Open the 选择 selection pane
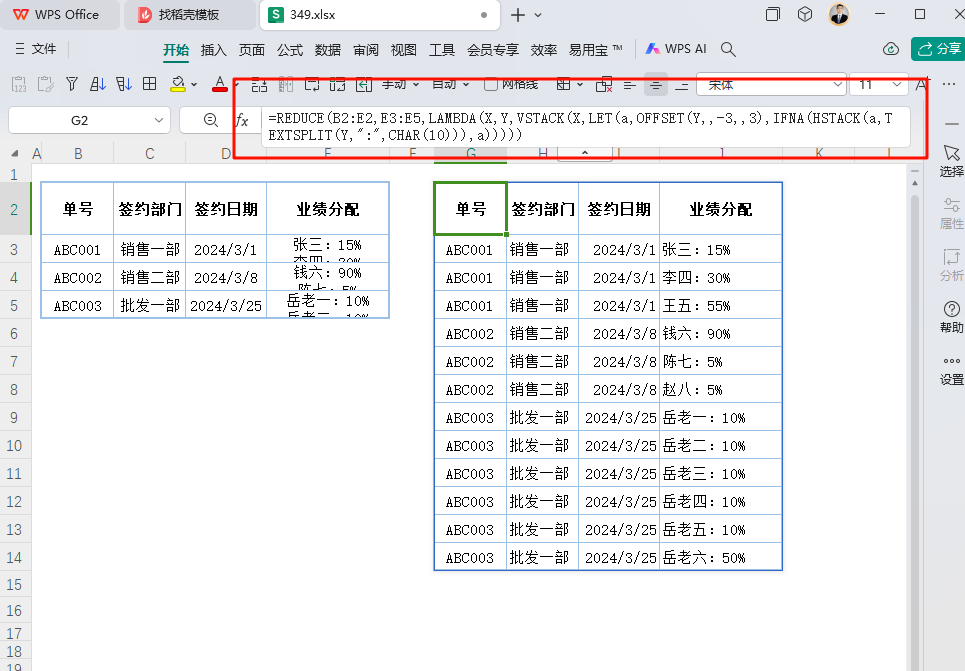 coord(951,161)
